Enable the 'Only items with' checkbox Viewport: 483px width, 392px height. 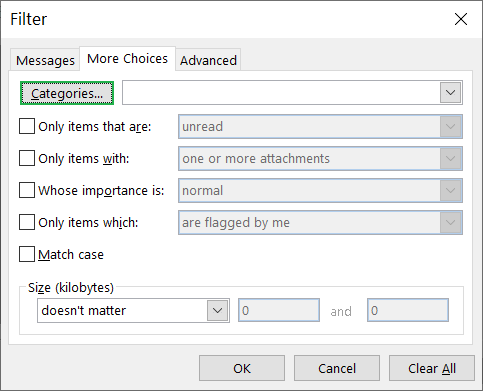[x=27, y=158]
